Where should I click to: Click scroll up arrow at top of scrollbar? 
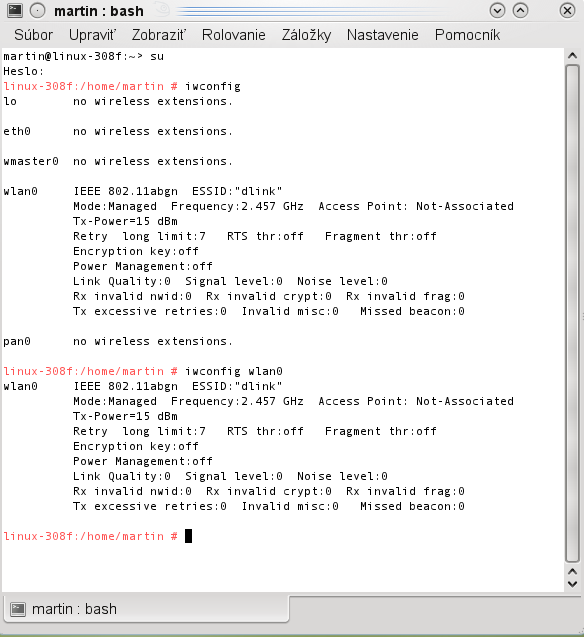pyautogui.click(x=573, y=56)
